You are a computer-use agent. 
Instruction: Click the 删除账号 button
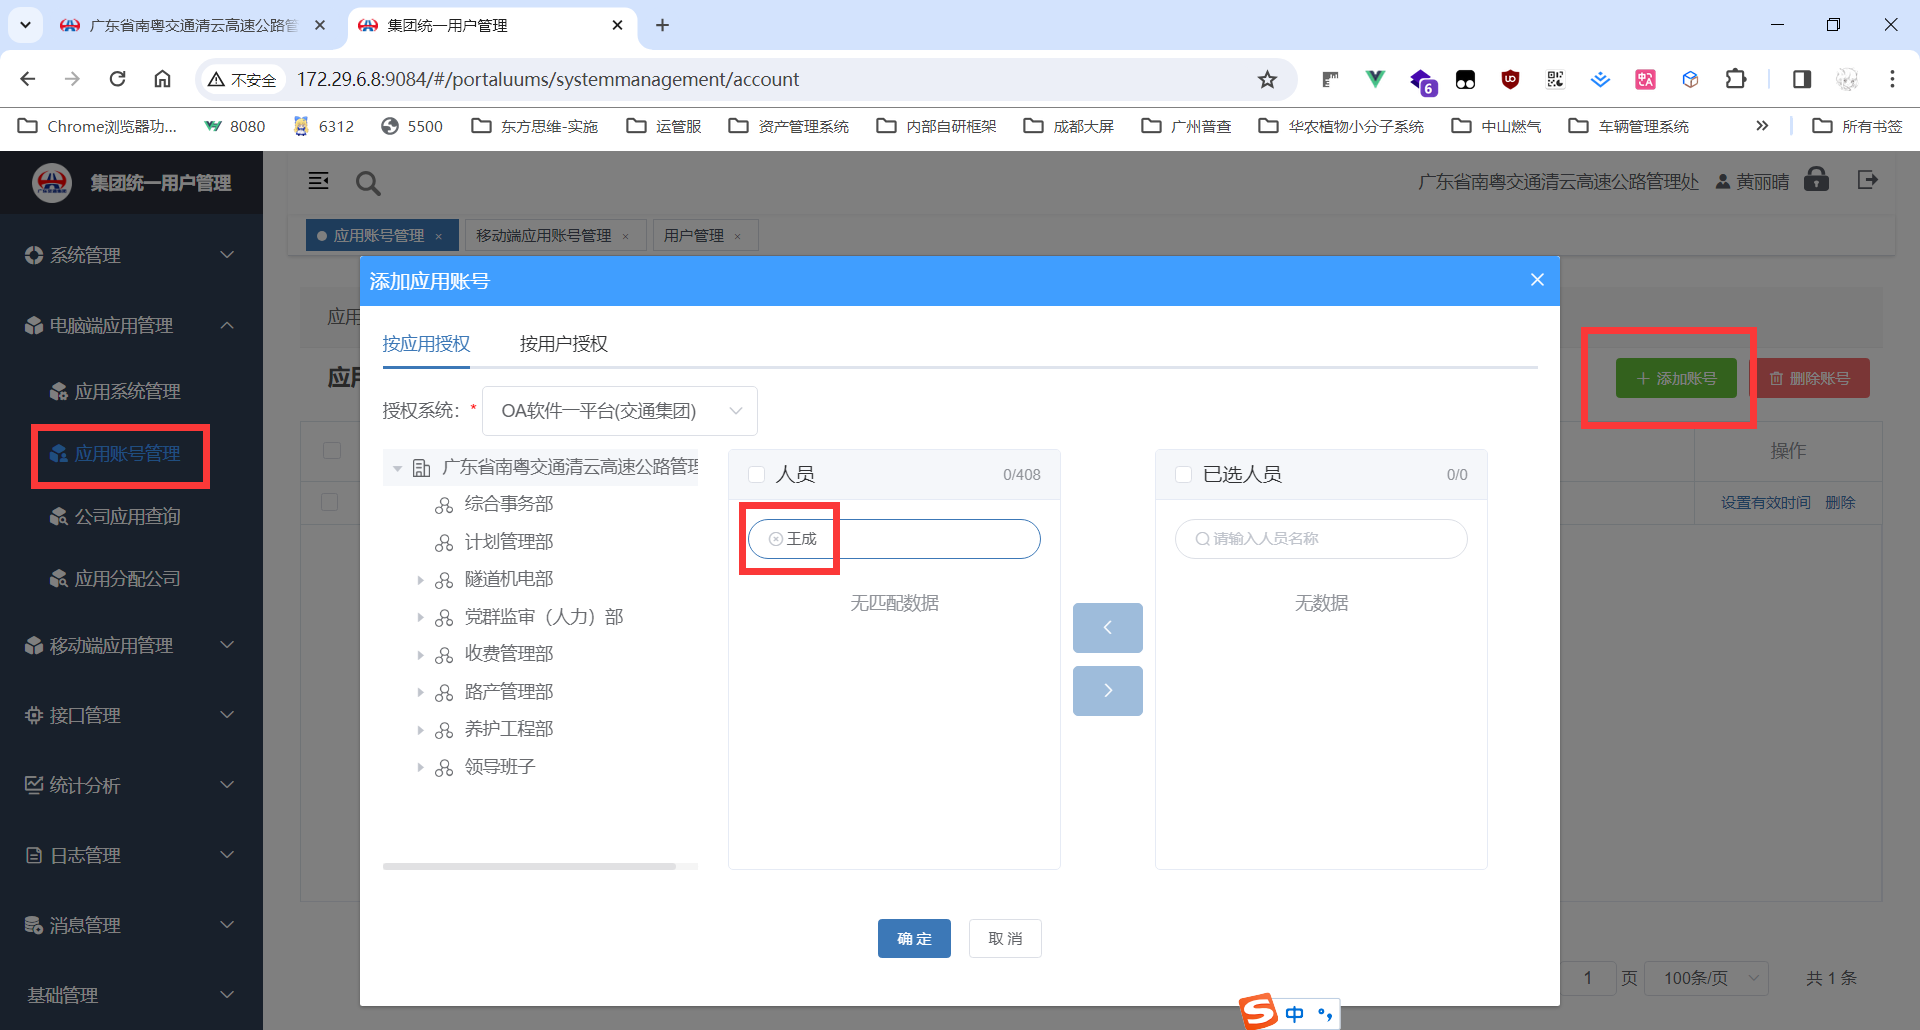point(1809,378)
